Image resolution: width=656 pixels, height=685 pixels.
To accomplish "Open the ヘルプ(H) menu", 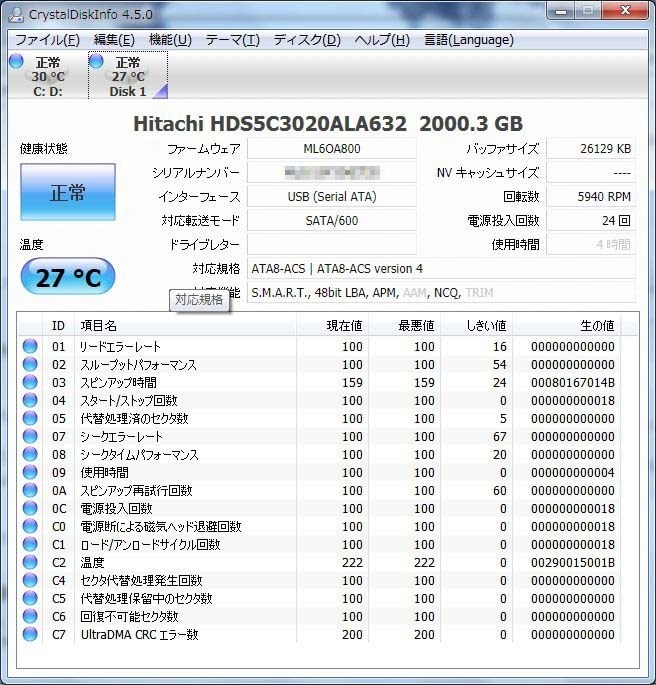I will (x=382, y=40).
